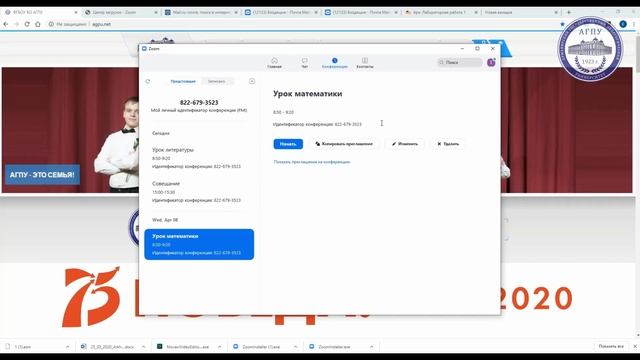
Task: Open the Контакты contacts icon in Zoom
Action: pyautogui.click(x=365, y=62)
